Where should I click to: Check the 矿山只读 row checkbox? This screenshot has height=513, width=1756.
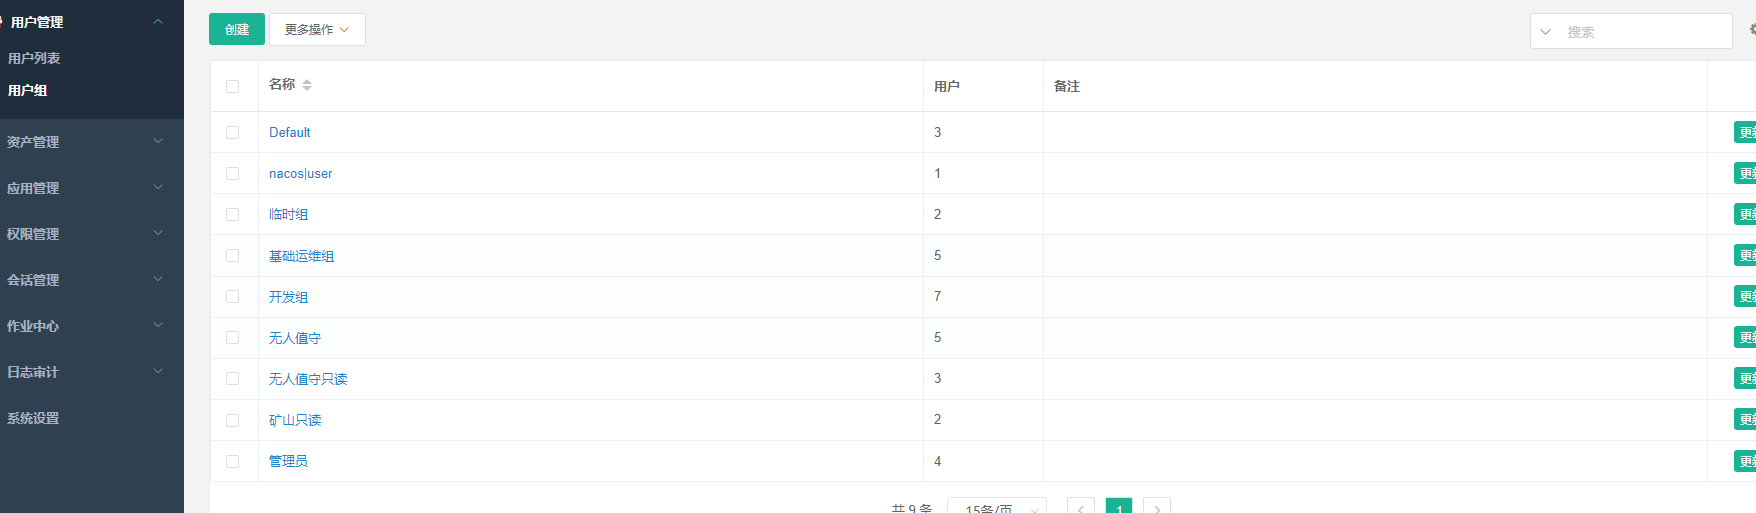pos(233,420)
